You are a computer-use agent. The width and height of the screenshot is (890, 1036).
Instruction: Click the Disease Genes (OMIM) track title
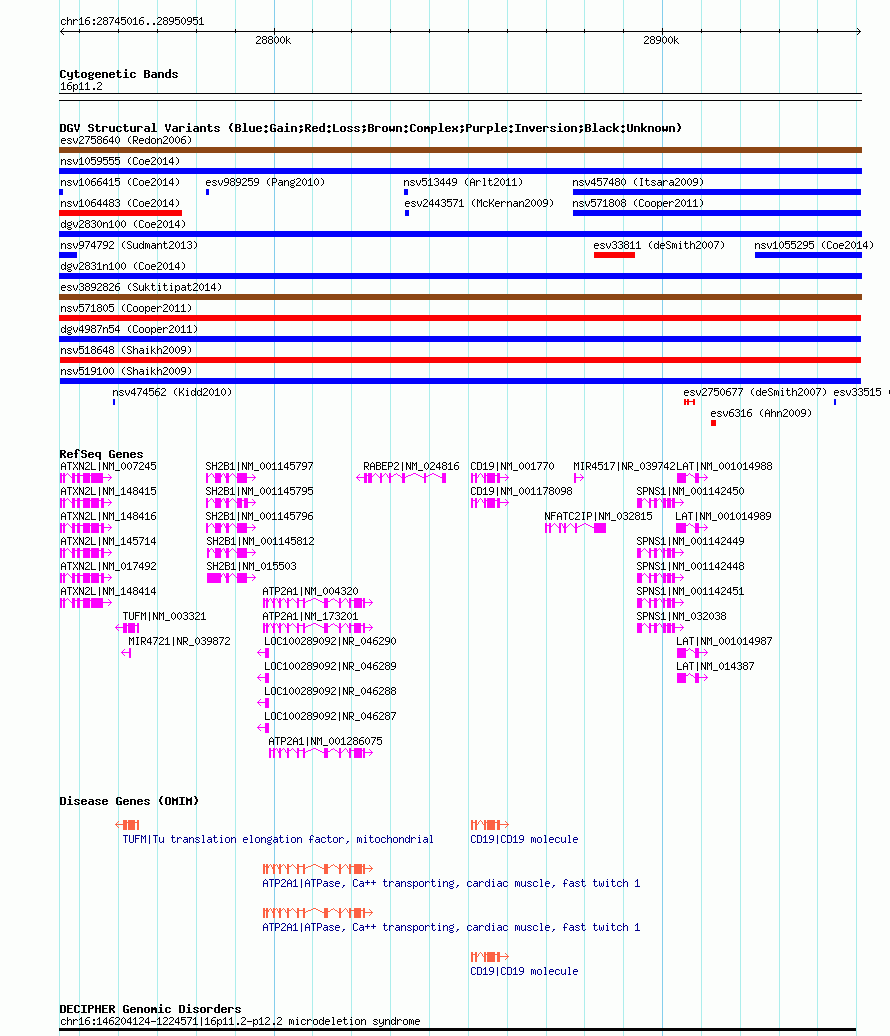(x=129, y=801)
